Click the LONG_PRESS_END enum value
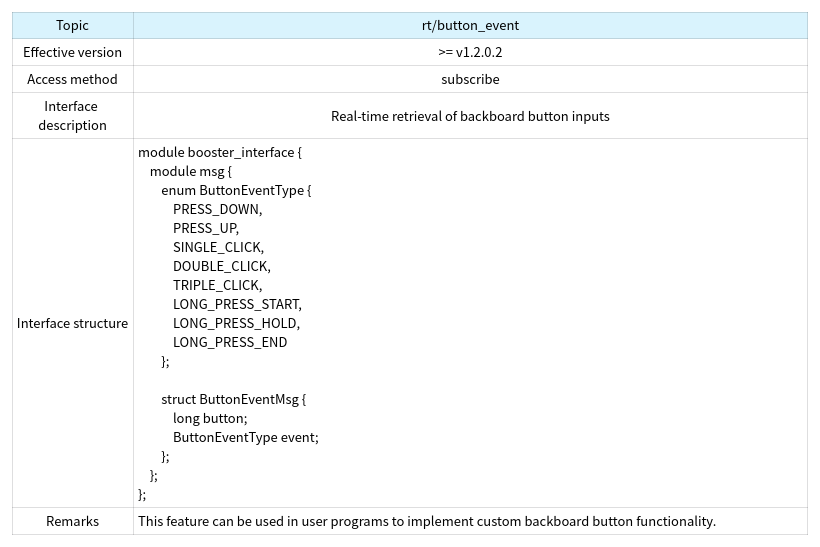 coord(230,342)
